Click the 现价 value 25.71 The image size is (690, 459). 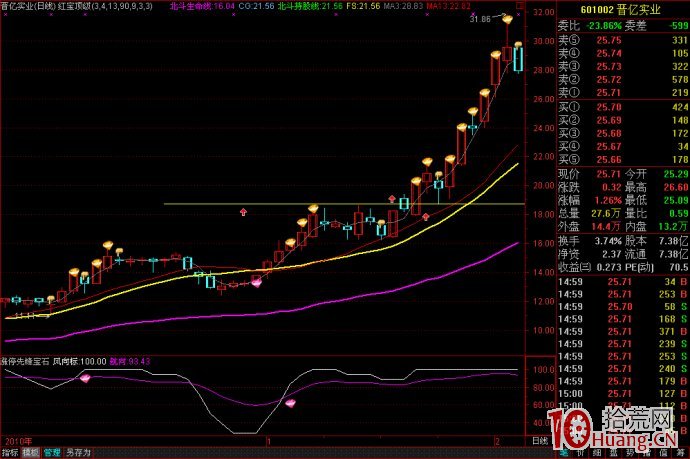point(609,174)
